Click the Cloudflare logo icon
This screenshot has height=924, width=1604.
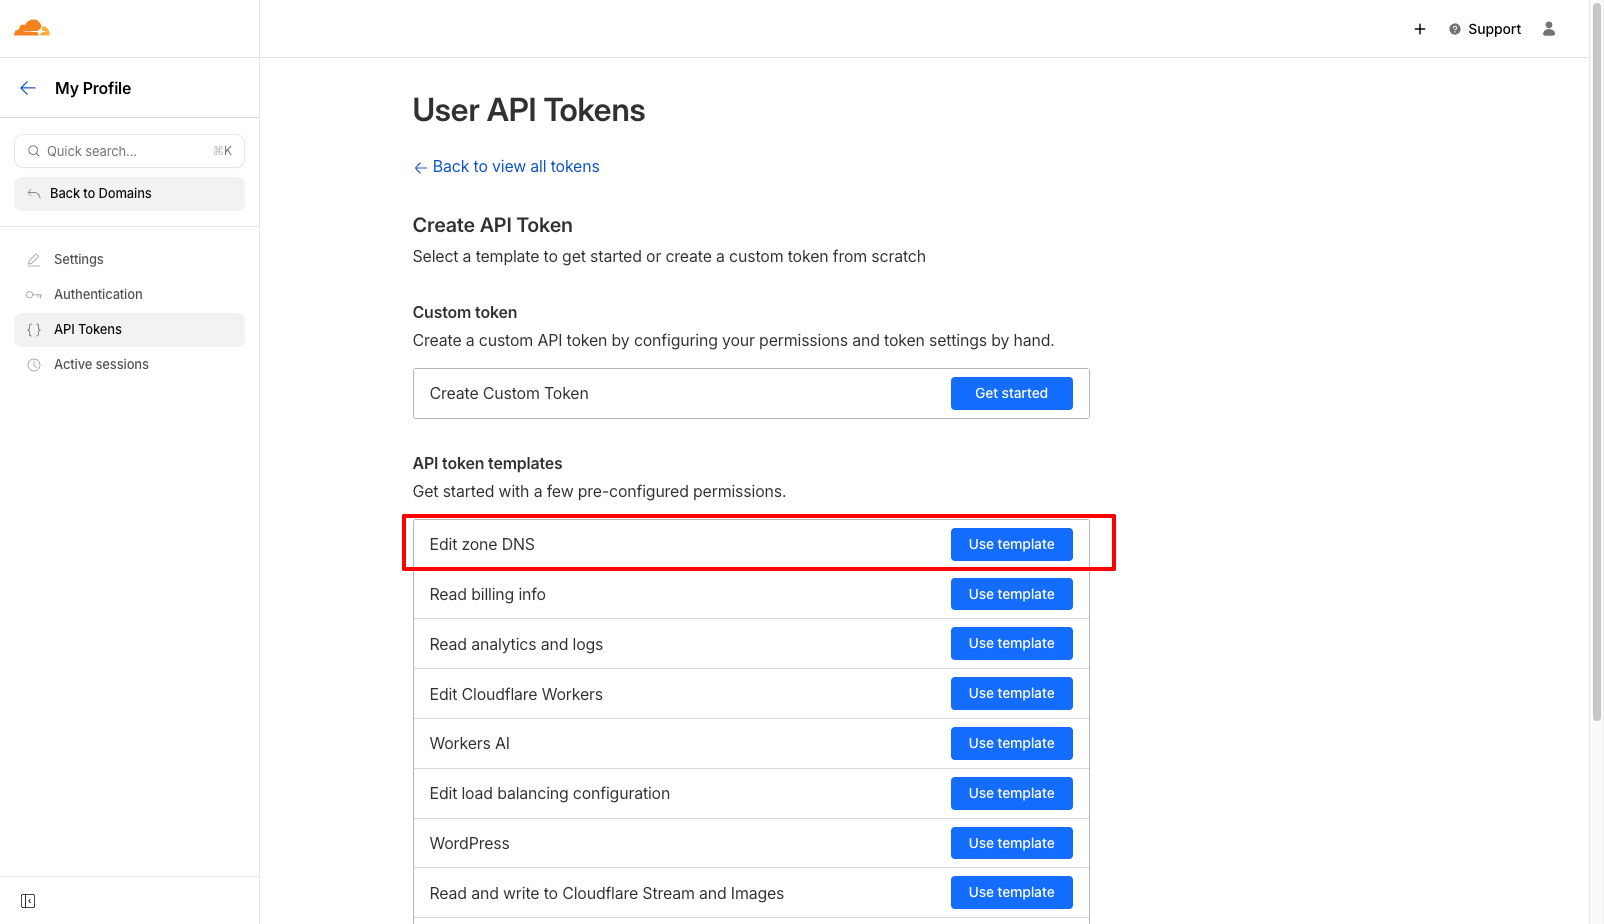point(31,28)
